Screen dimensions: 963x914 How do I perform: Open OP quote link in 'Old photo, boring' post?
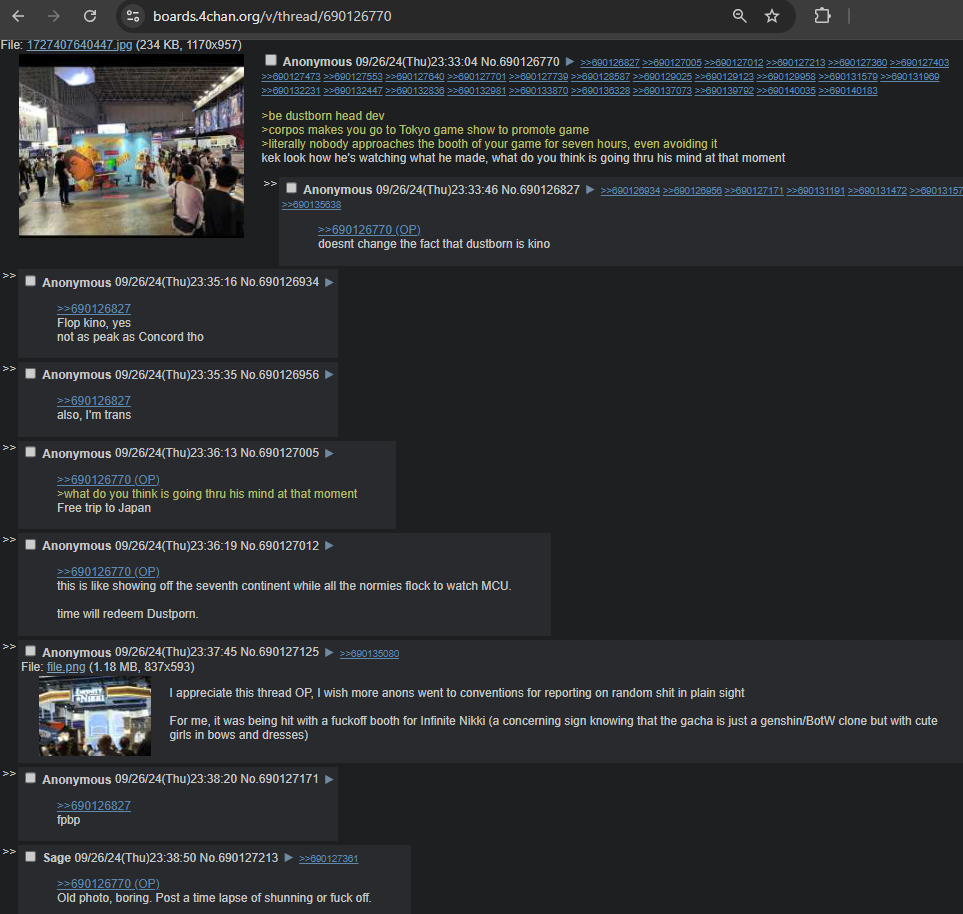108,884
